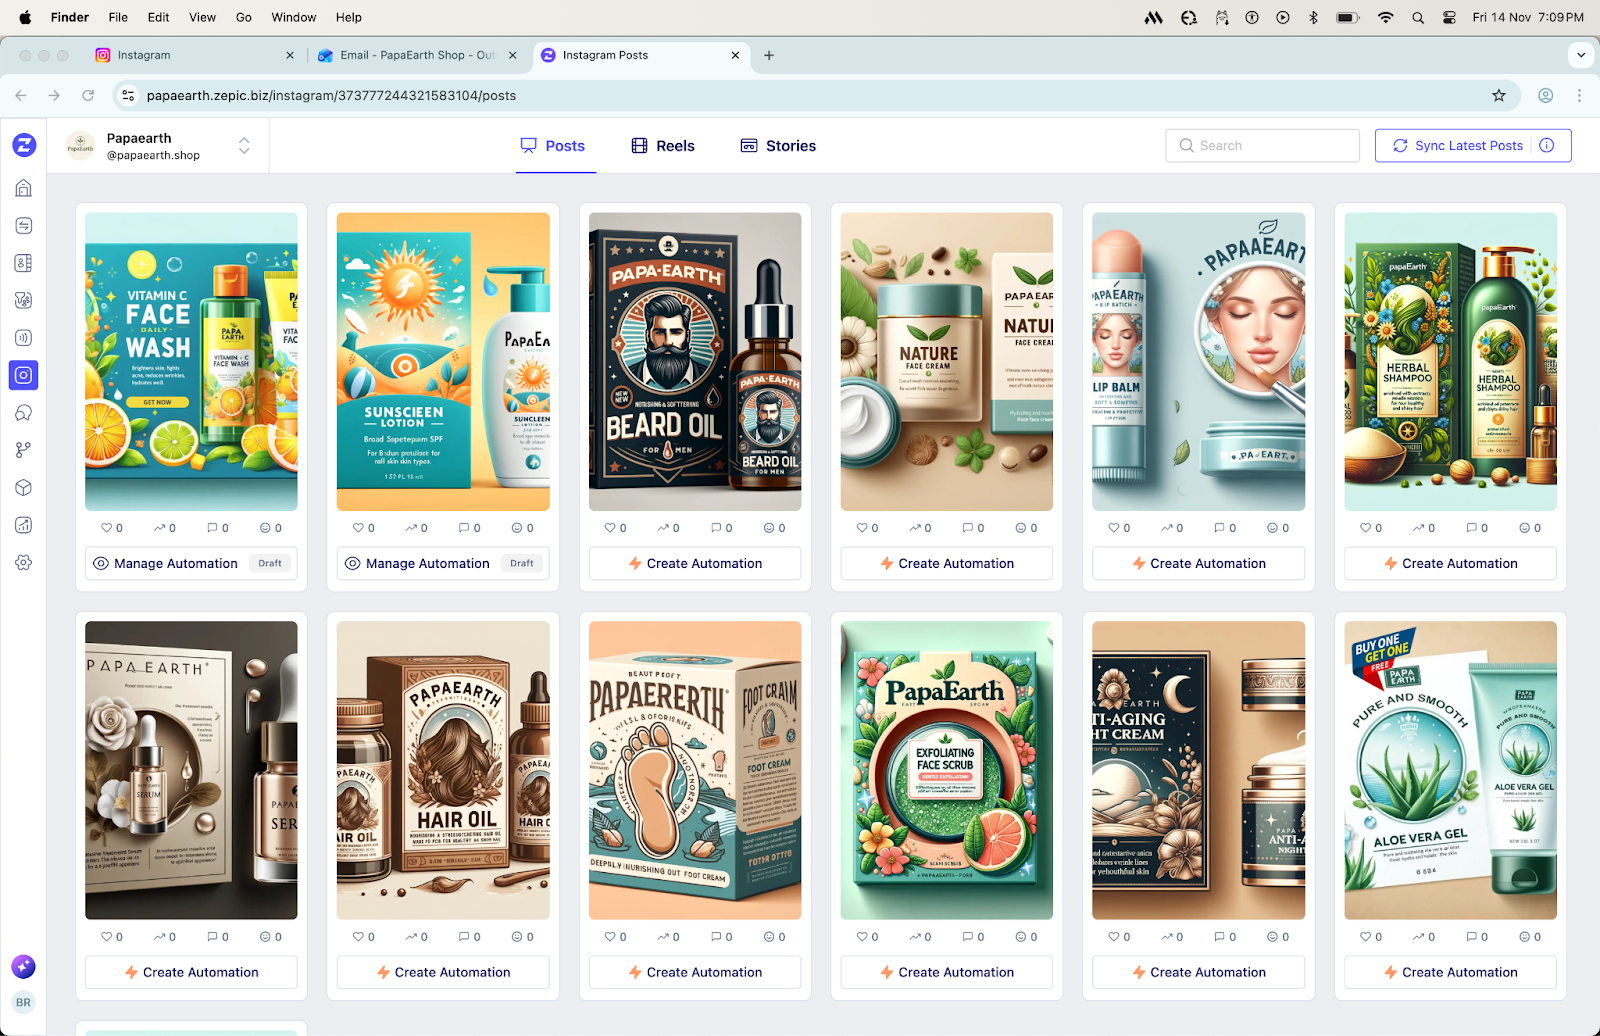The image size is (1600, 1036).
Task: Open the settings gear icon in sidebar
Action: coord(24,563)
